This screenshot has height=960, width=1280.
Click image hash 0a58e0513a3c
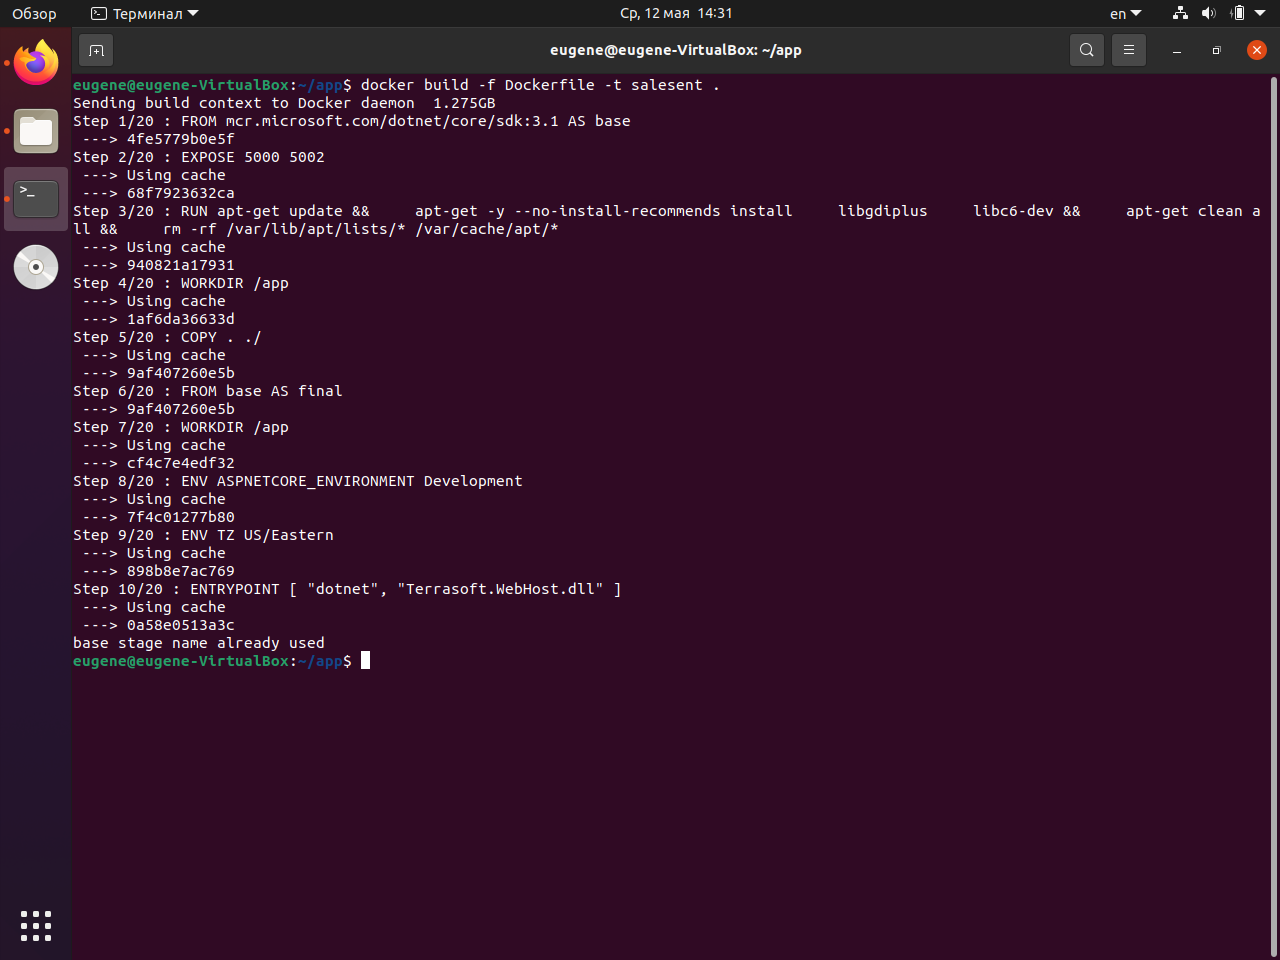(x=181, y=625)
